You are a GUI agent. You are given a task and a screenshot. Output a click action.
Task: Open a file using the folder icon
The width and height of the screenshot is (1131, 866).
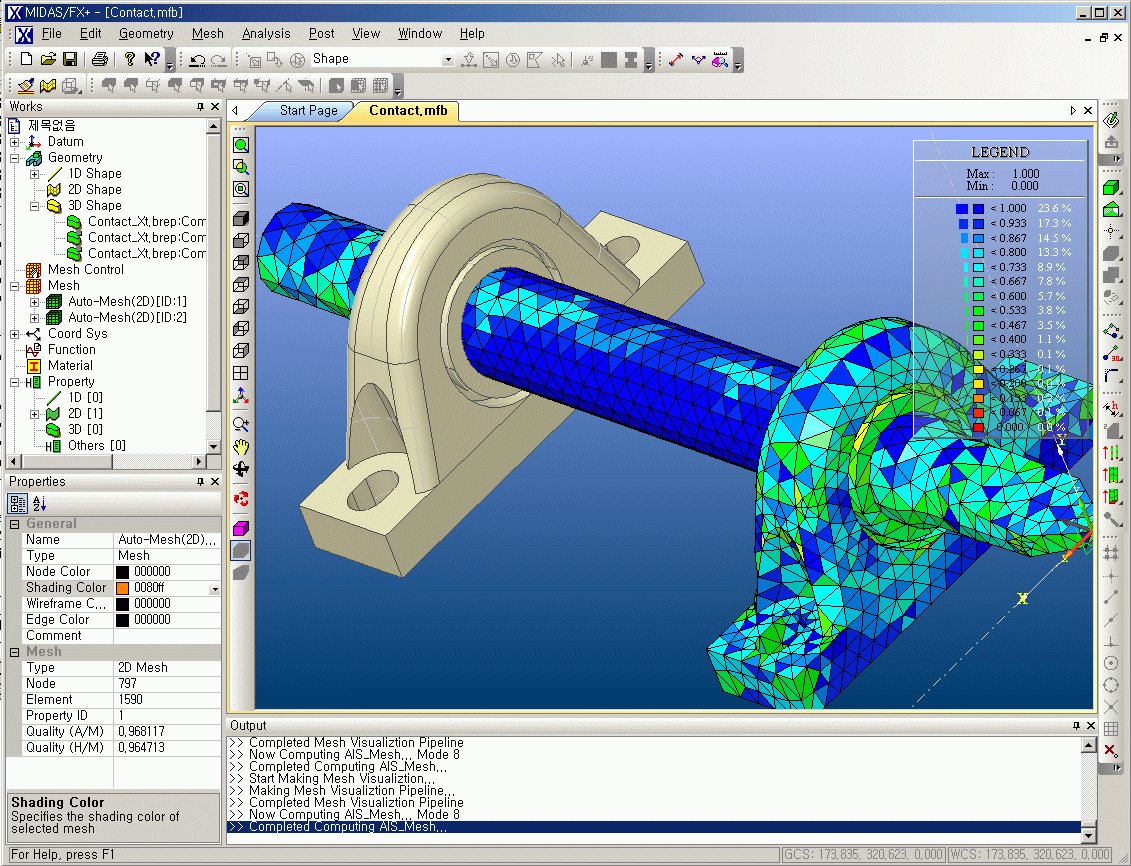[x=48, y=59]
